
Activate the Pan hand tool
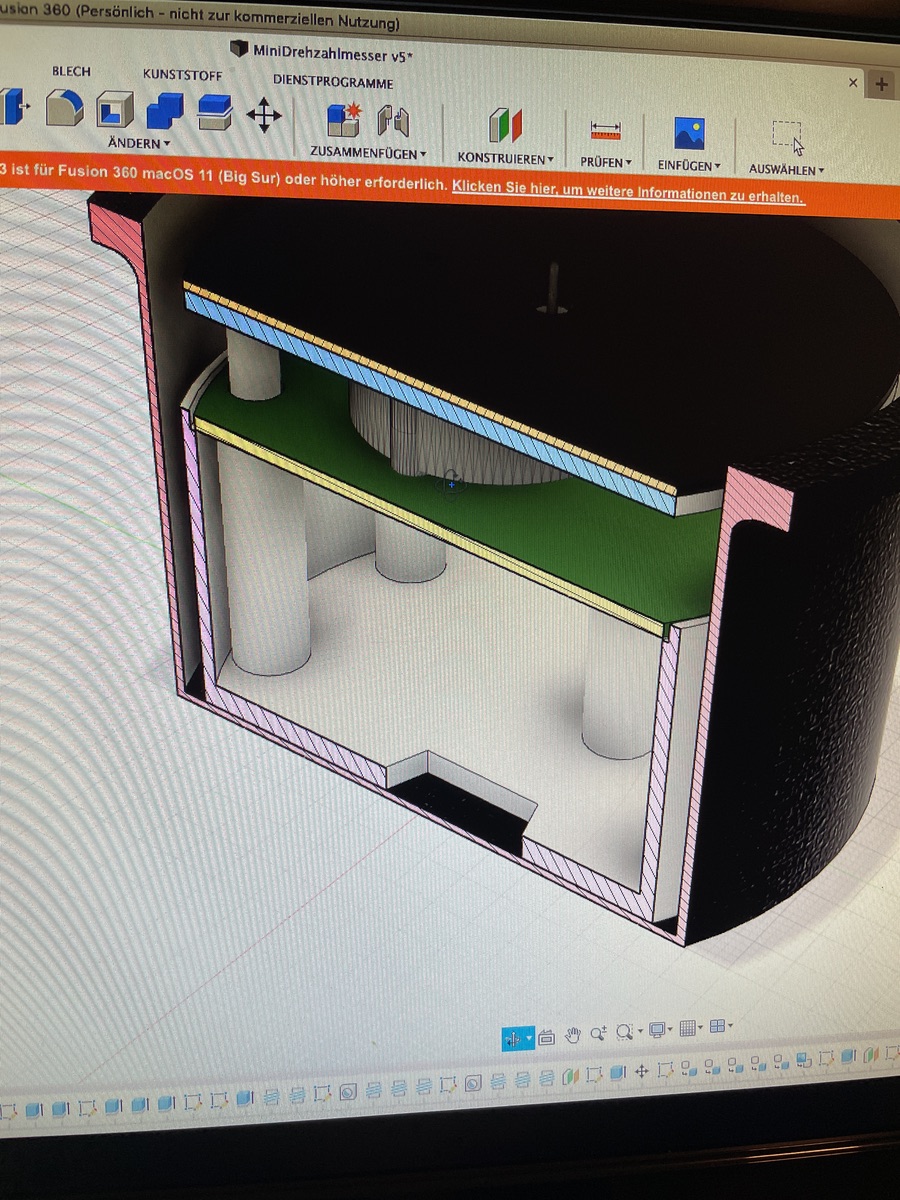[573, 1034]
